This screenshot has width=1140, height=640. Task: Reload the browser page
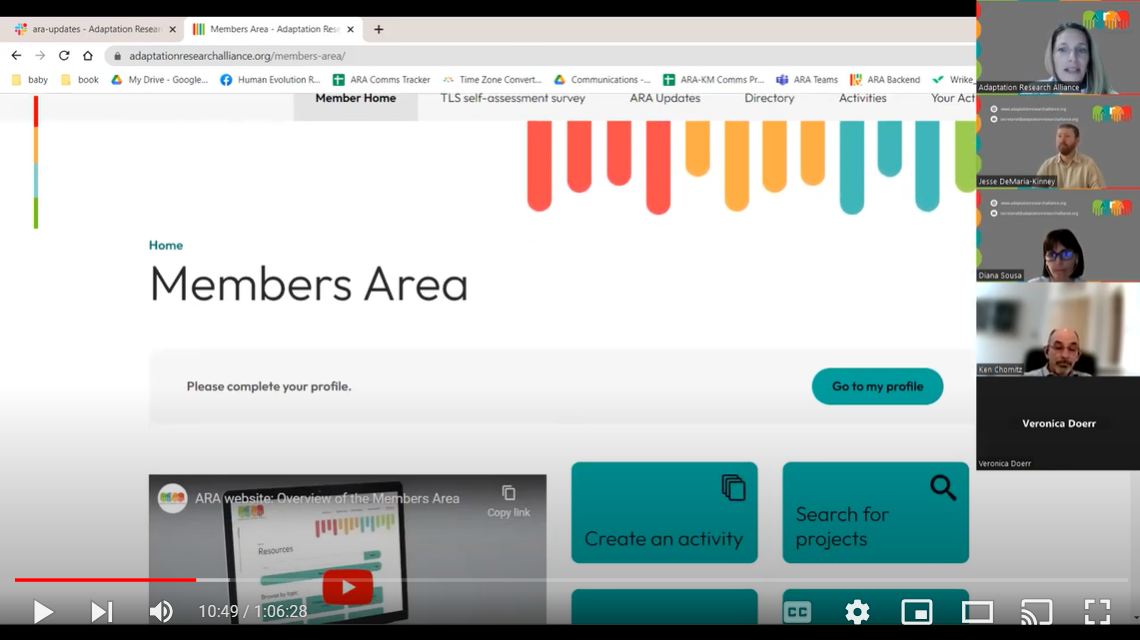point(64,56)
